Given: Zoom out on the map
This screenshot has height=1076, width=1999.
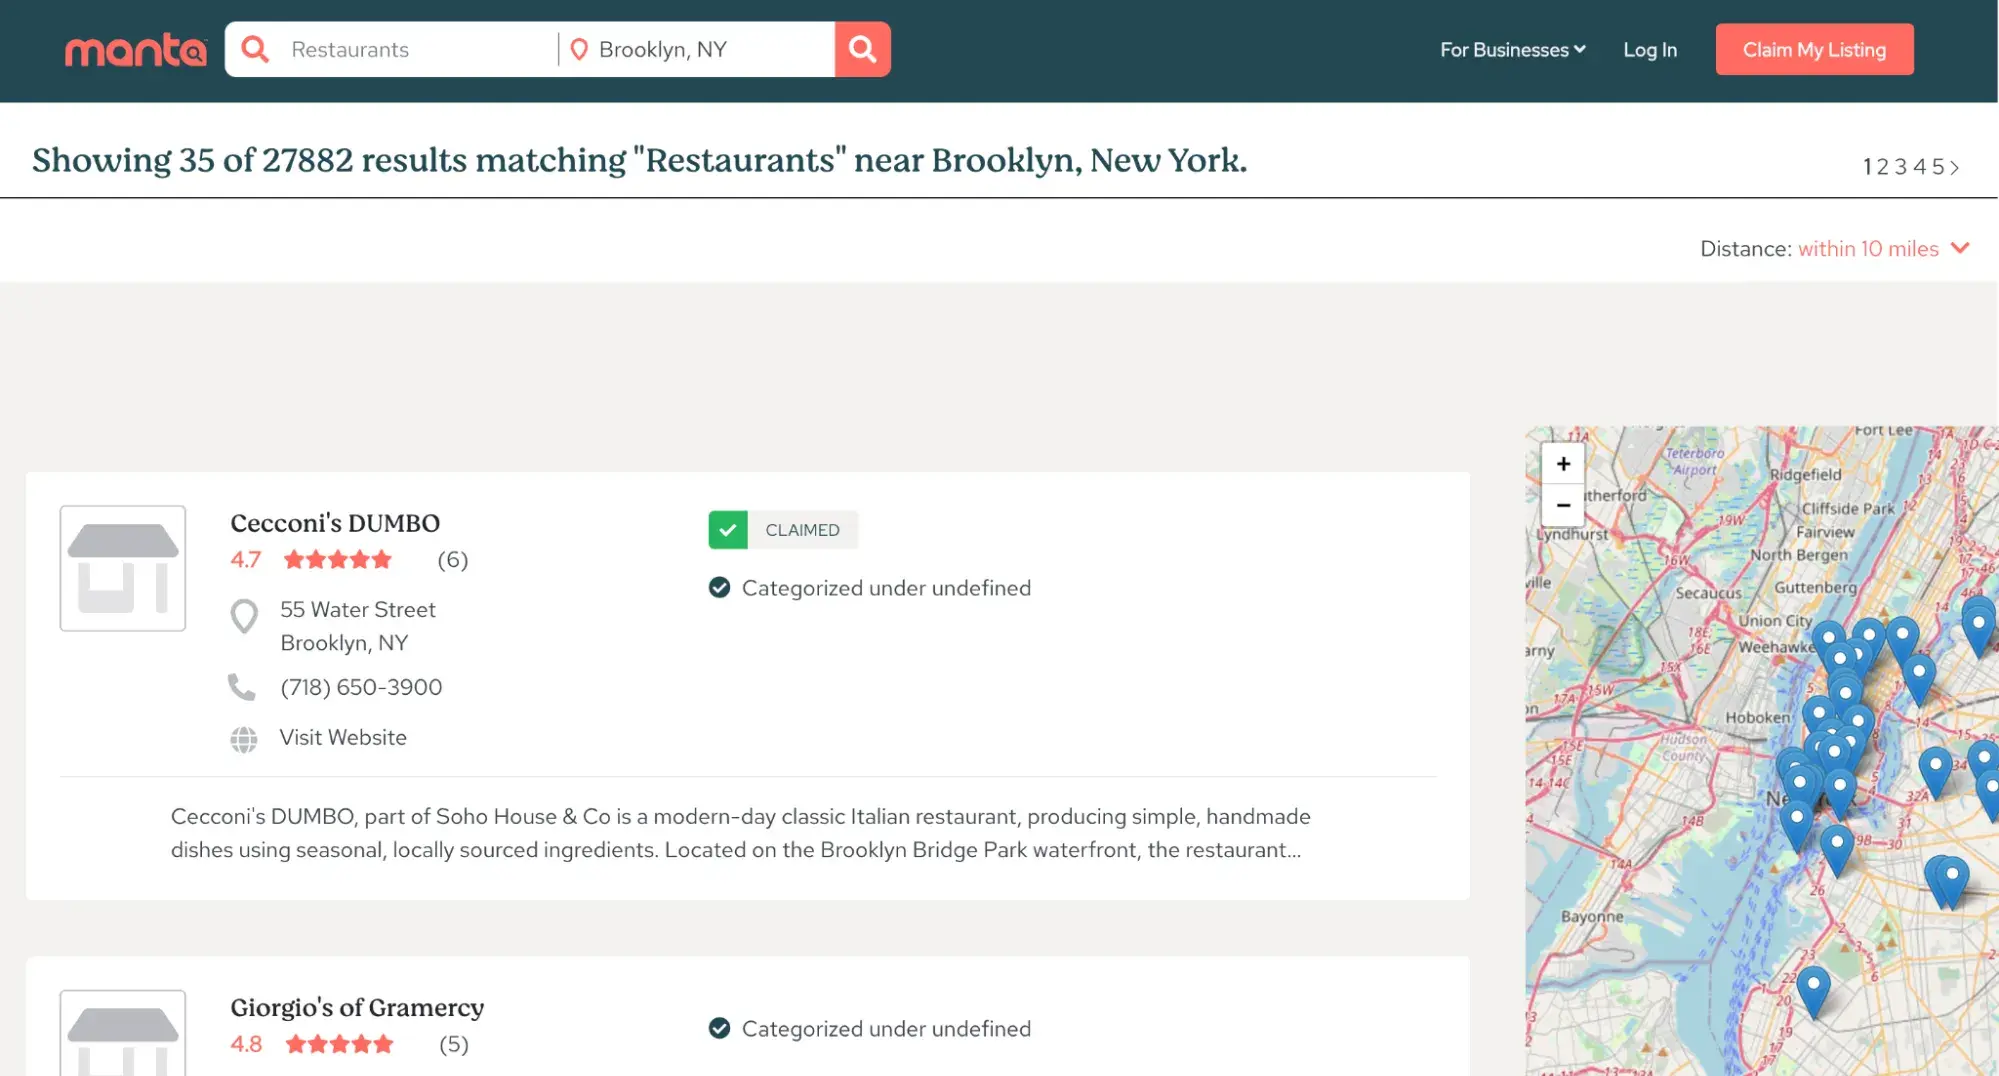Looking at the screenshot, I should [x=1563, y=505].
